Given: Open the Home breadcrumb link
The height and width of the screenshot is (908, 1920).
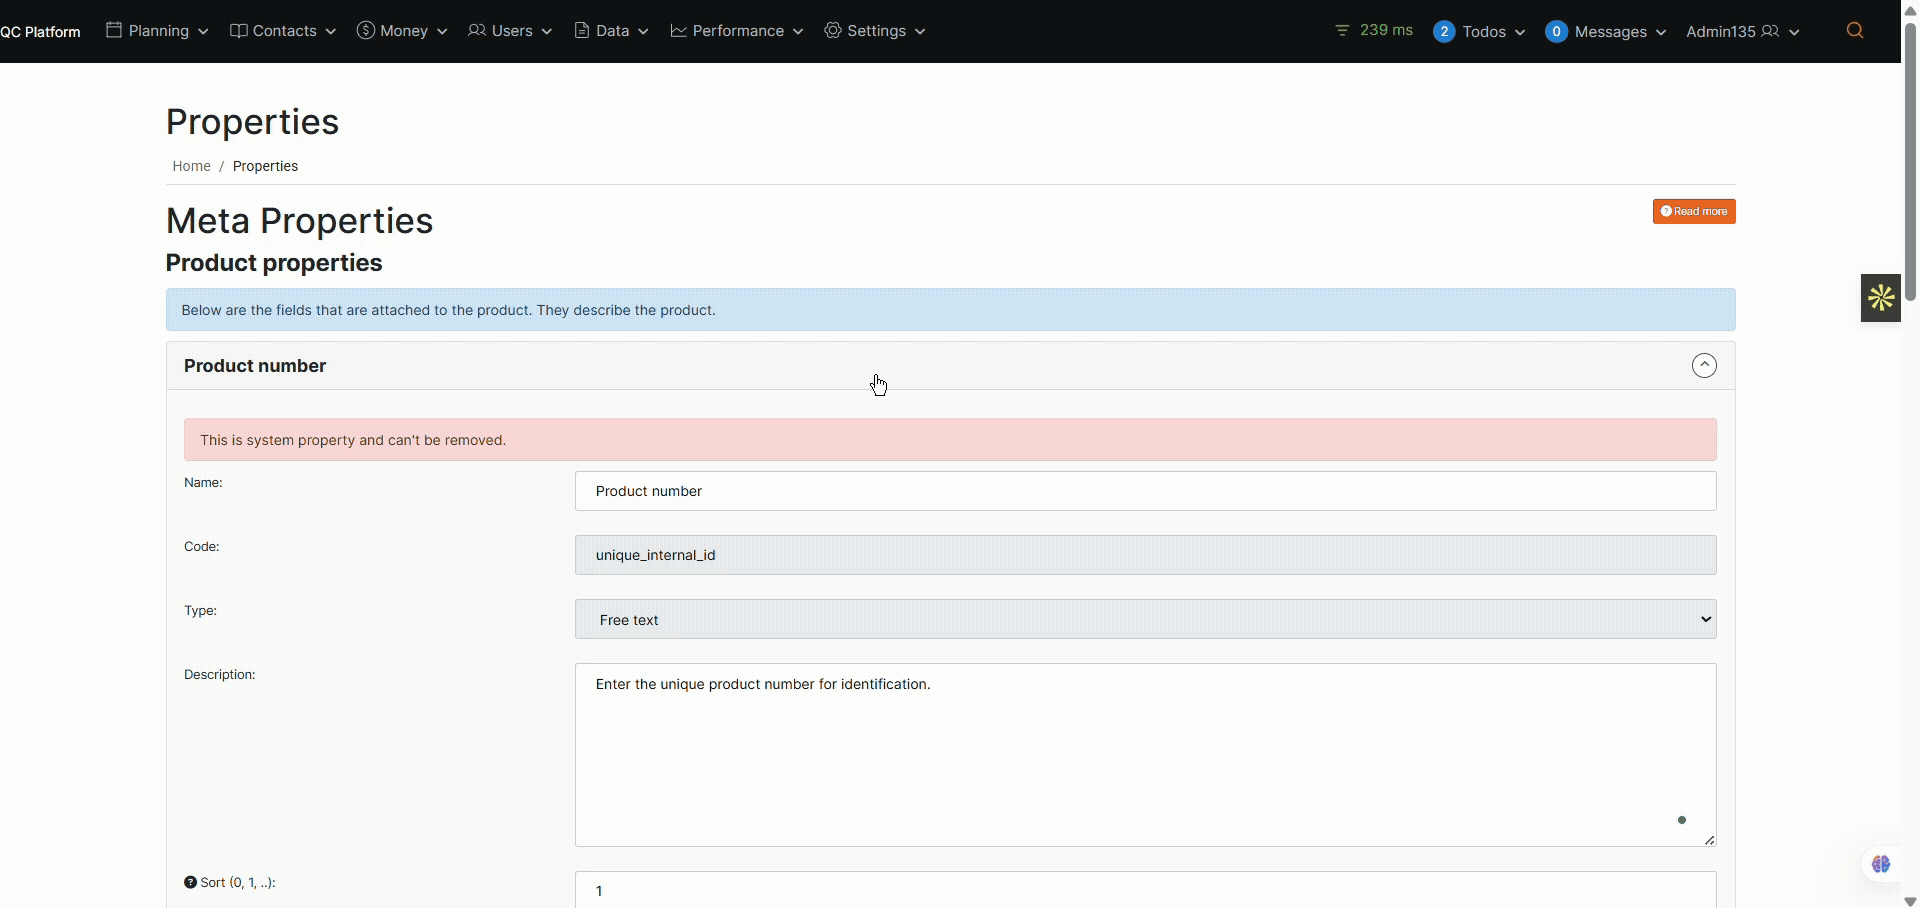Looking at the screenshot, I should click(191, 166).
